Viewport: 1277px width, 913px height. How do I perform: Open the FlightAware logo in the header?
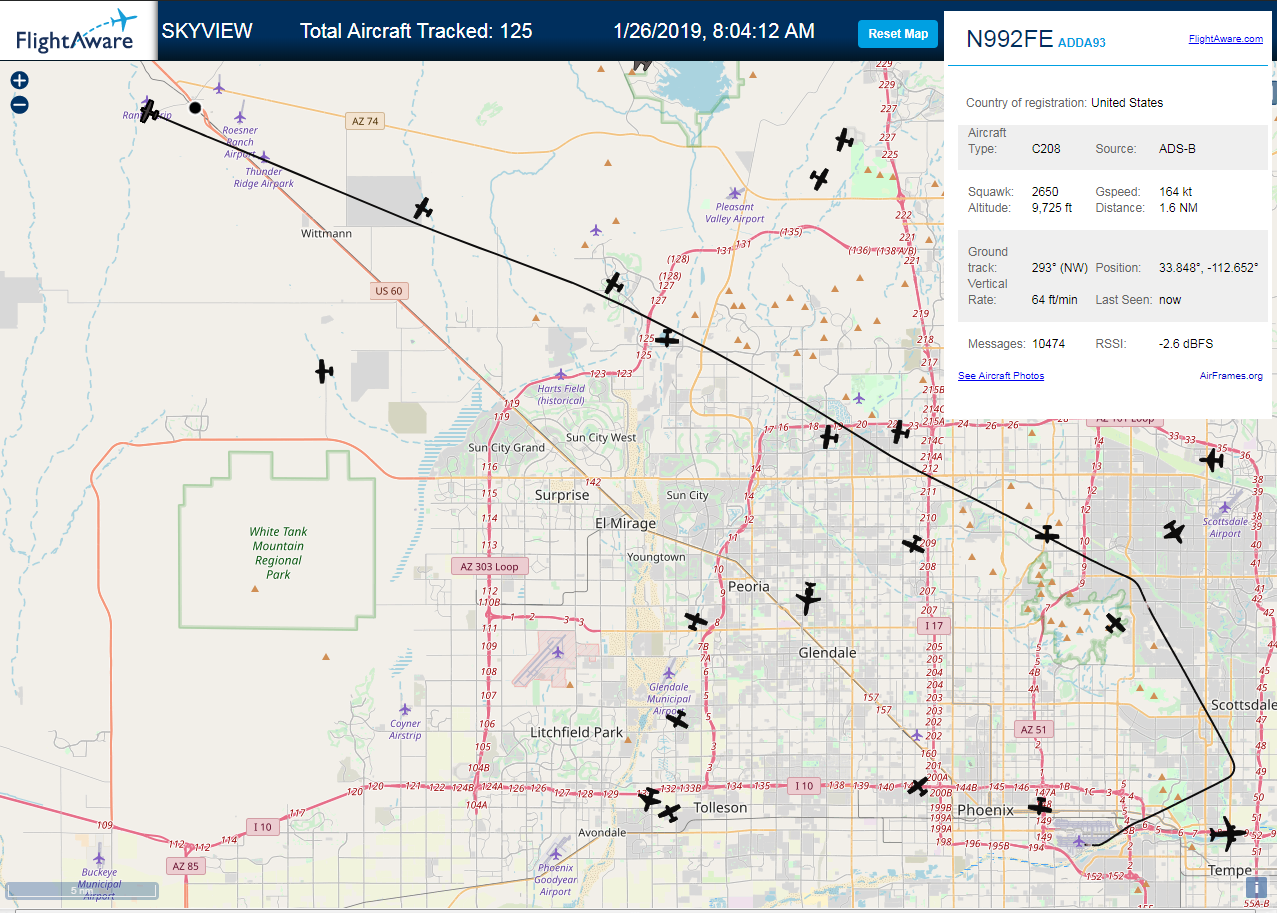77,31
